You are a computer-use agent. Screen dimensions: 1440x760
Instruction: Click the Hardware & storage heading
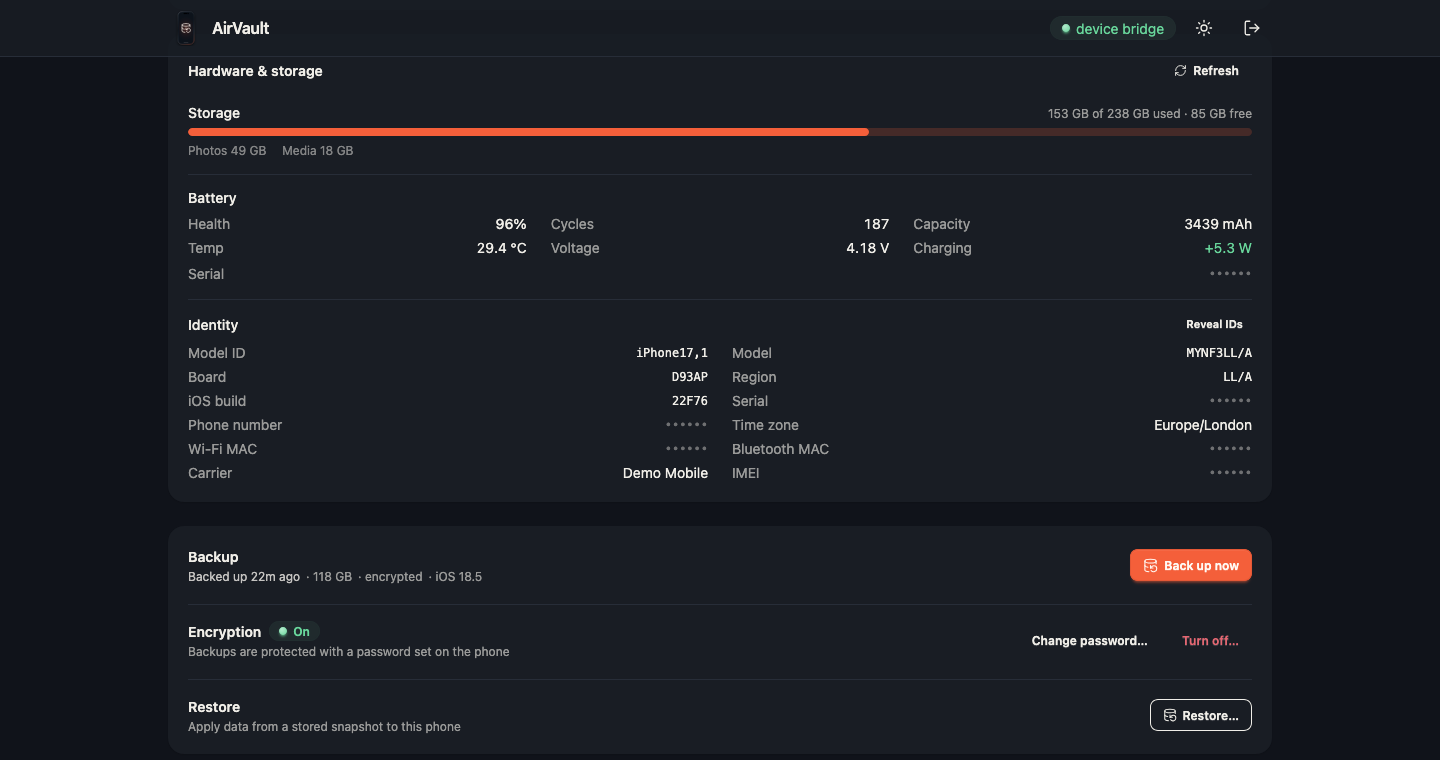[255, 71]
